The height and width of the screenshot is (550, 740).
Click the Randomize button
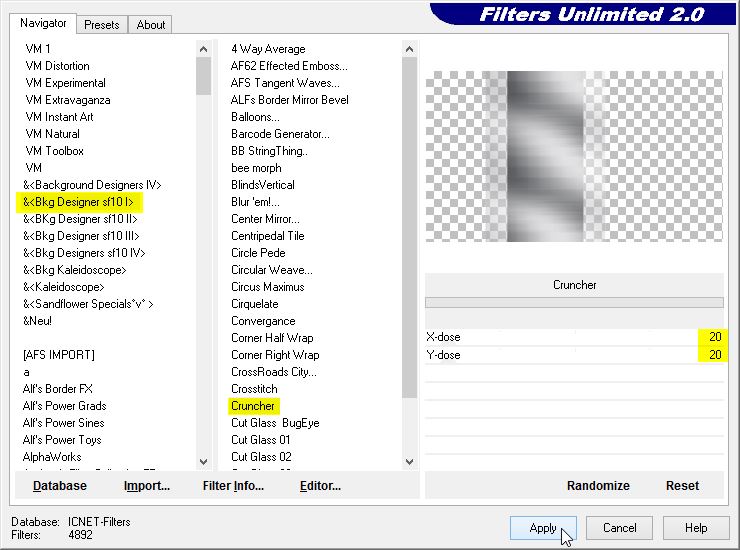tap(598, 486)
